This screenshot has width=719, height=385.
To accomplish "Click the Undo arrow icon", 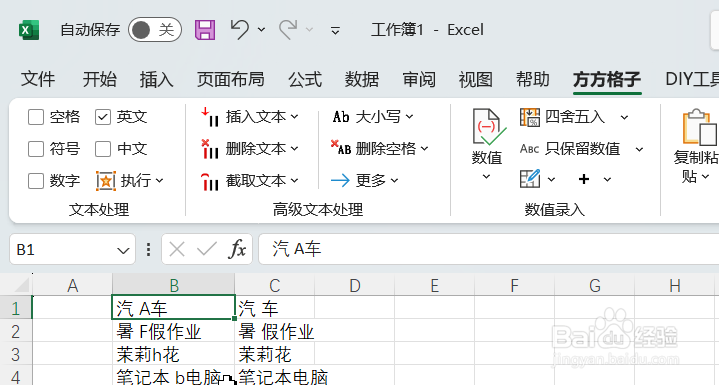I will click(x=239, y=30).
